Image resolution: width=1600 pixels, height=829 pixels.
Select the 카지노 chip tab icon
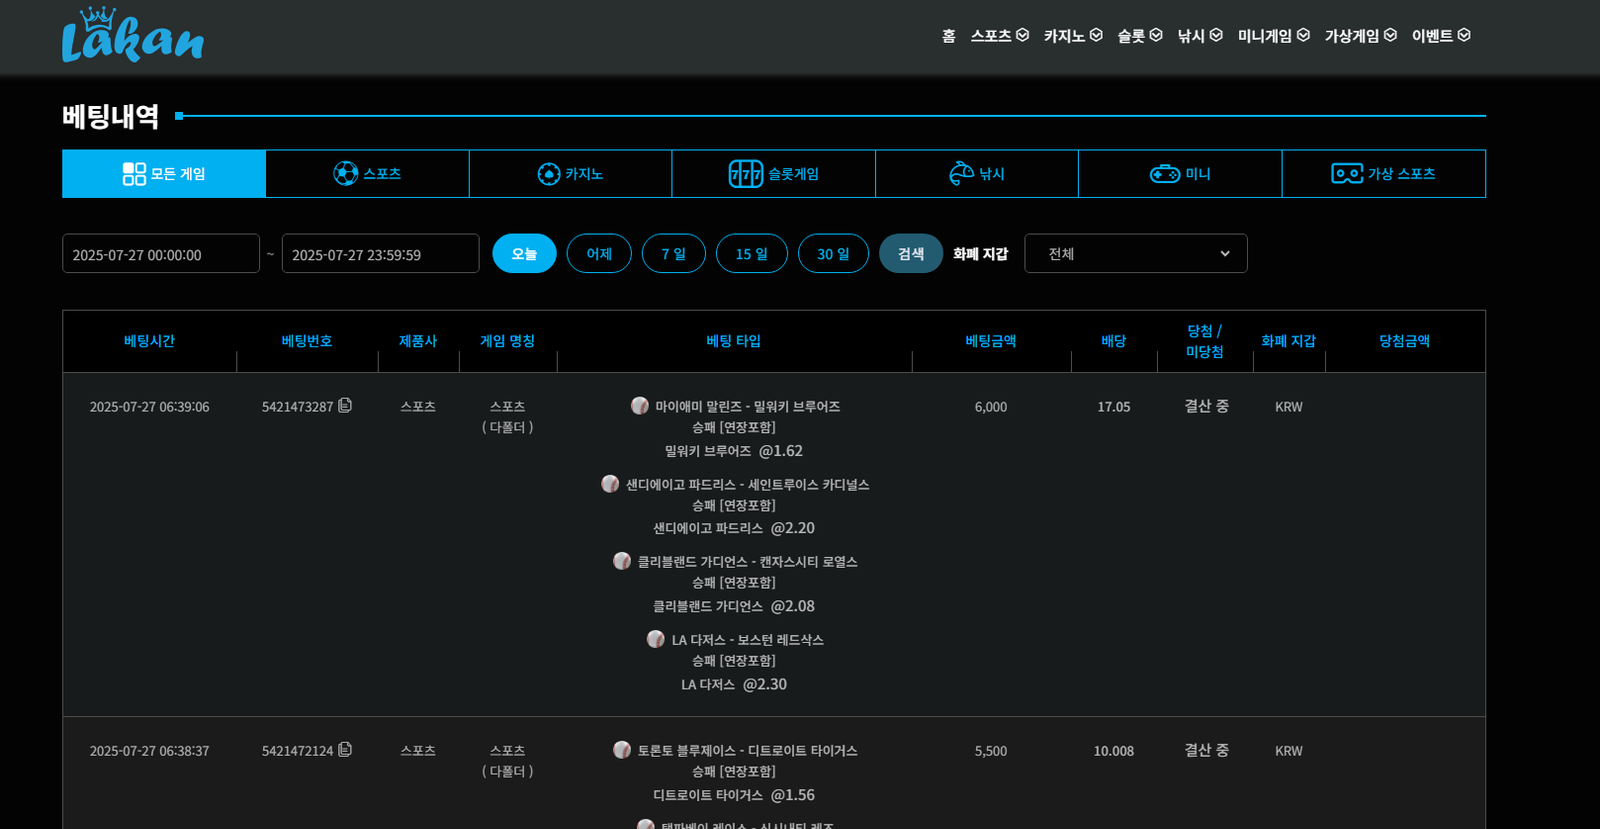point(548,174)
